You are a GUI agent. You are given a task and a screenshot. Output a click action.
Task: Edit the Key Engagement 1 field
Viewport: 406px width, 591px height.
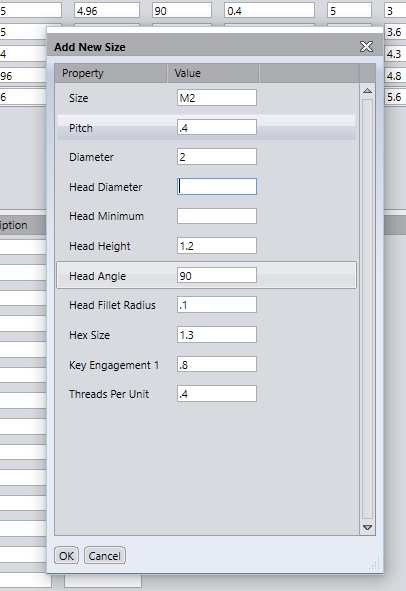click(x=217, y=364)
